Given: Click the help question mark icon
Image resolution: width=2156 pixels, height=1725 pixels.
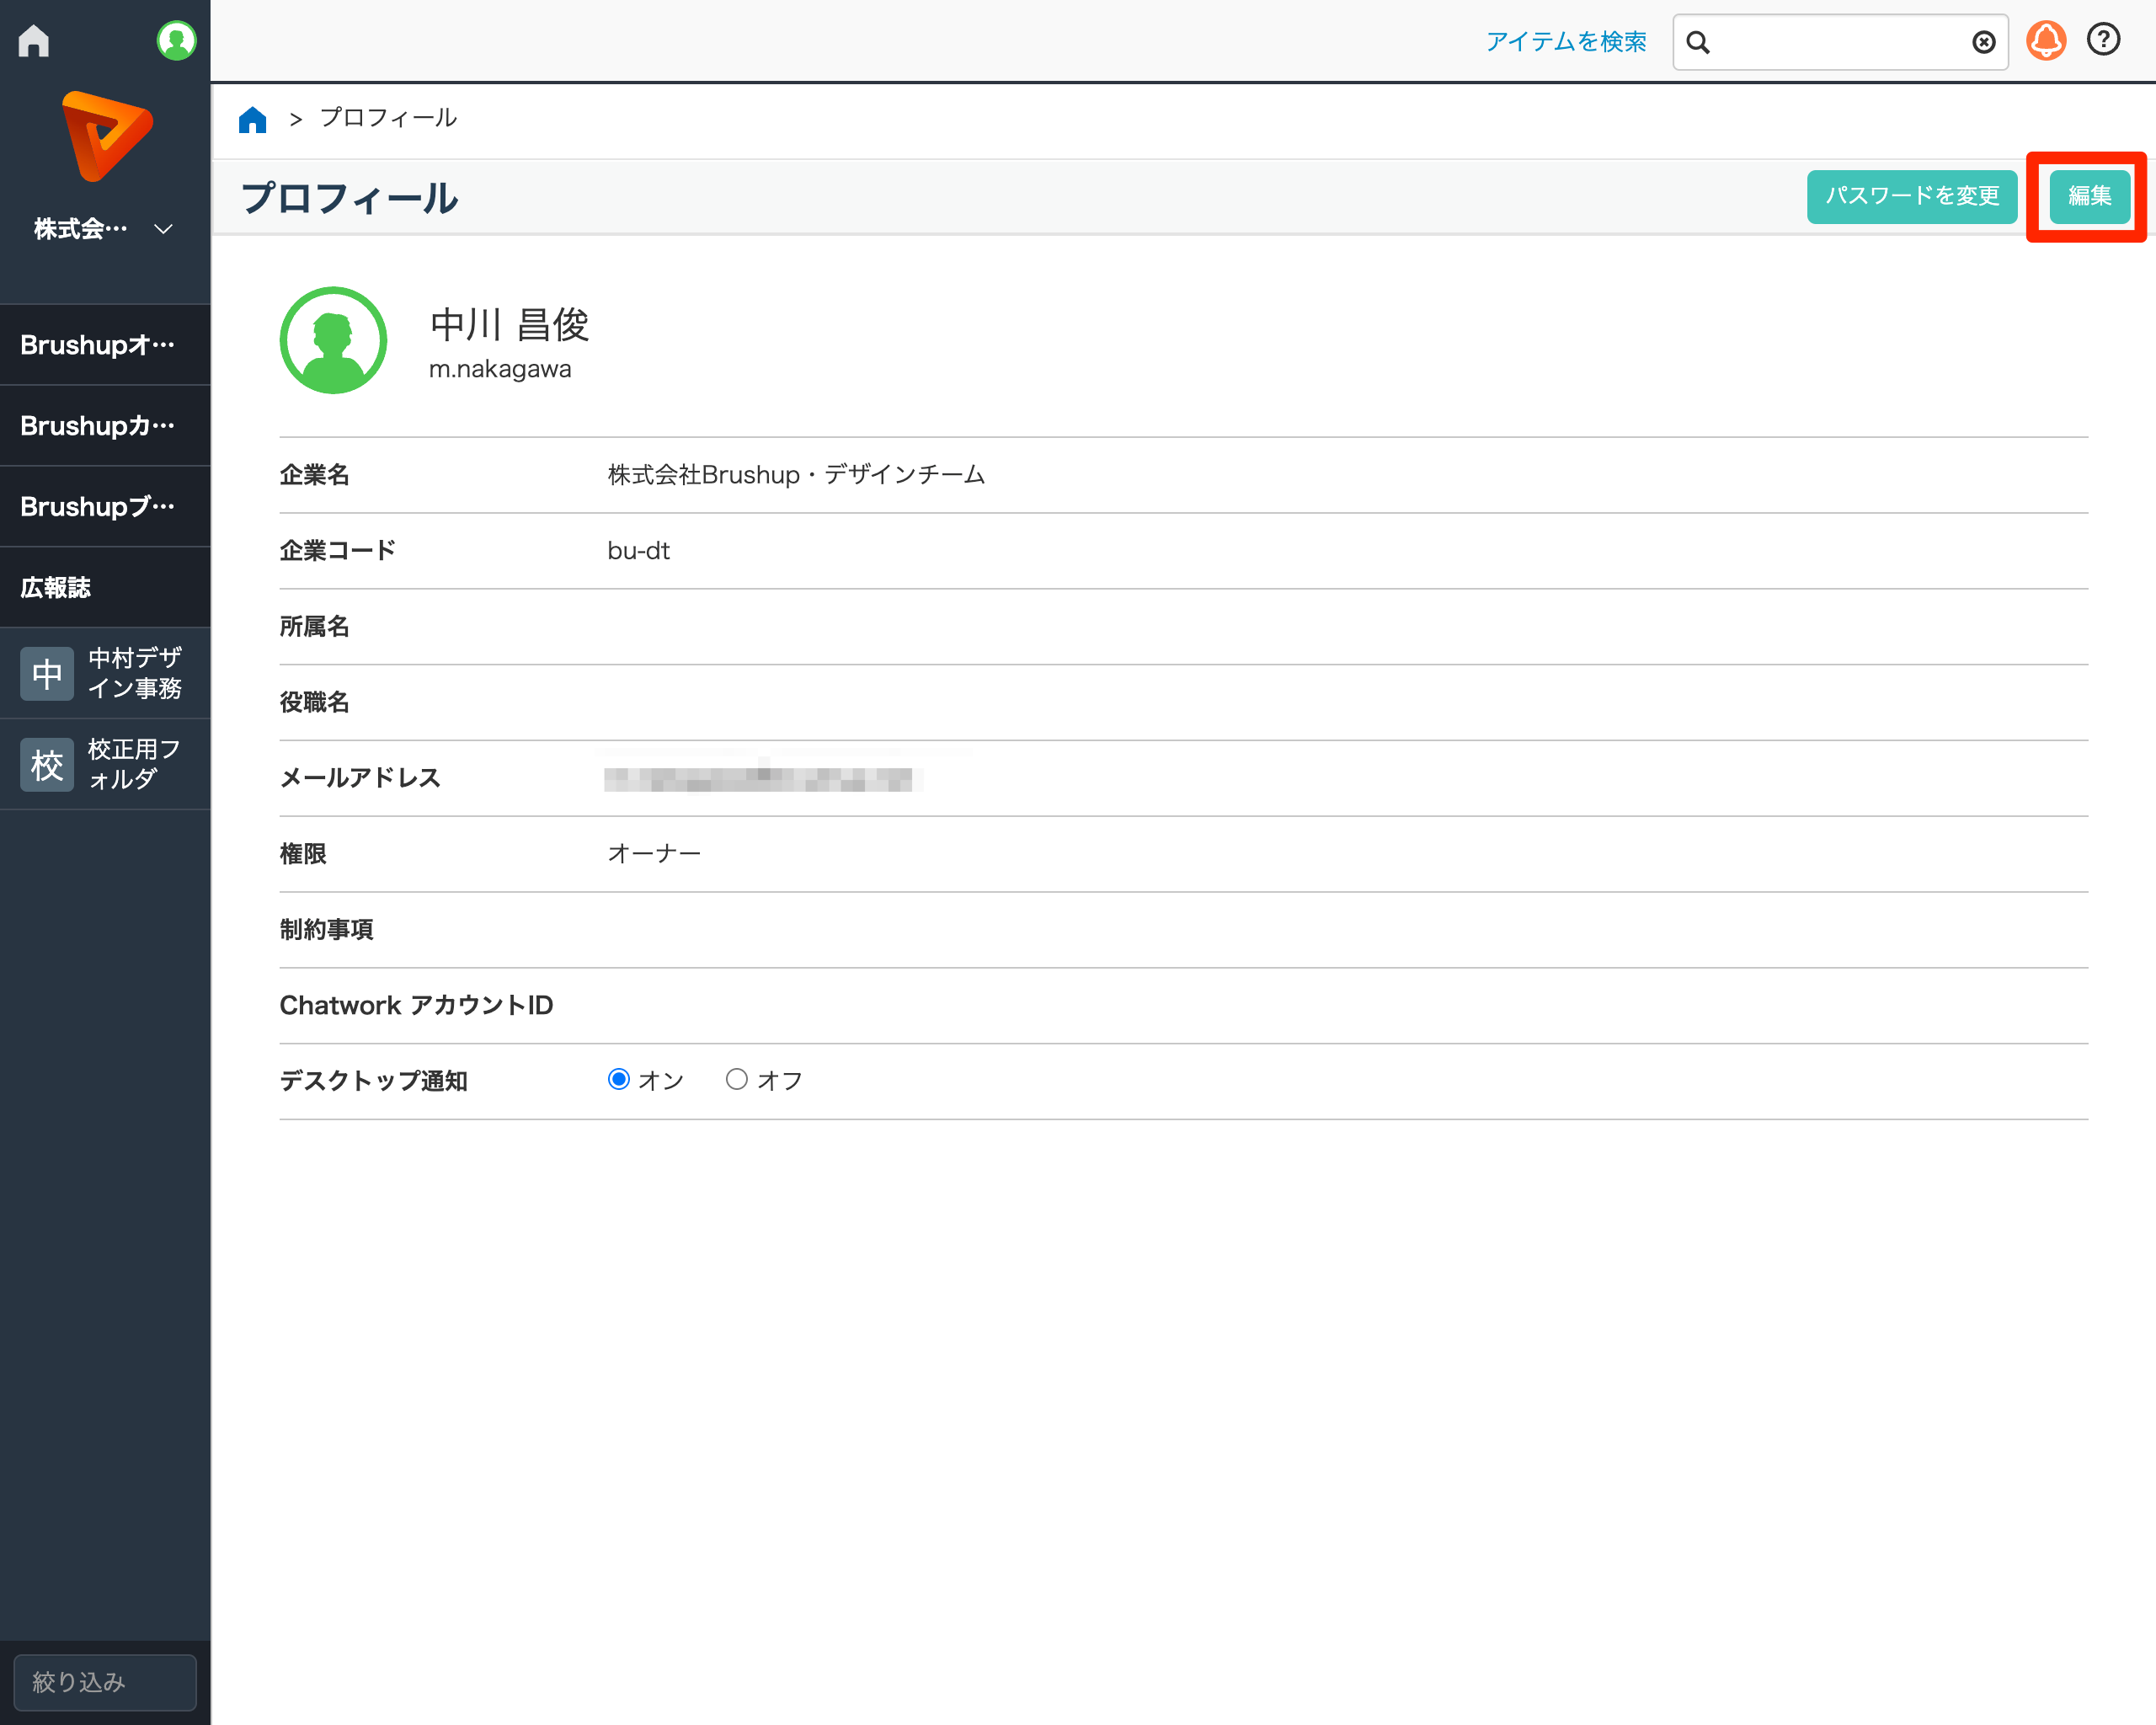Looking at the screenshot, I should click(2103, 40).
